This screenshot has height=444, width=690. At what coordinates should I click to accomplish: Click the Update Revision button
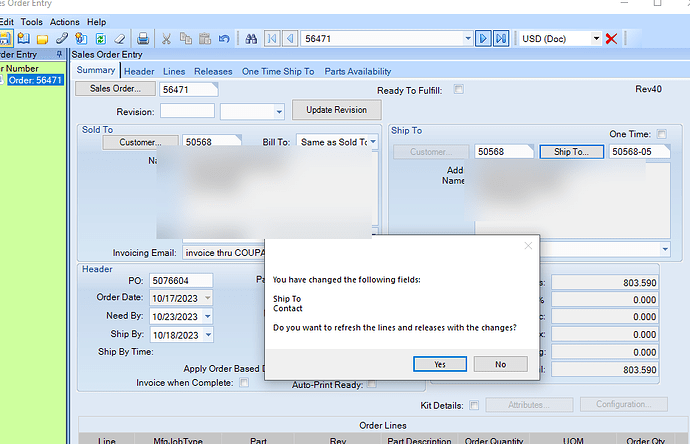click(x=337, y=110)
